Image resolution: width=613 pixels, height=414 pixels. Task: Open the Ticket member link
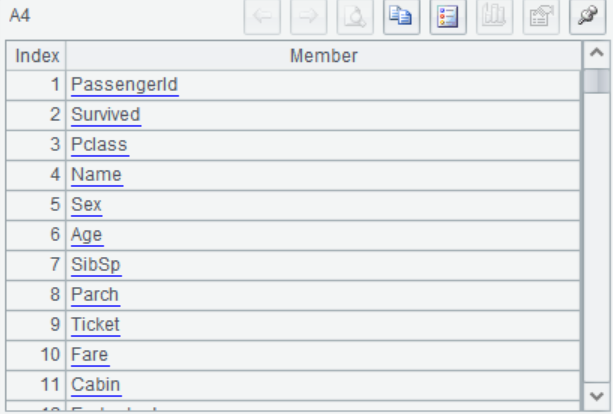(95, 325)
